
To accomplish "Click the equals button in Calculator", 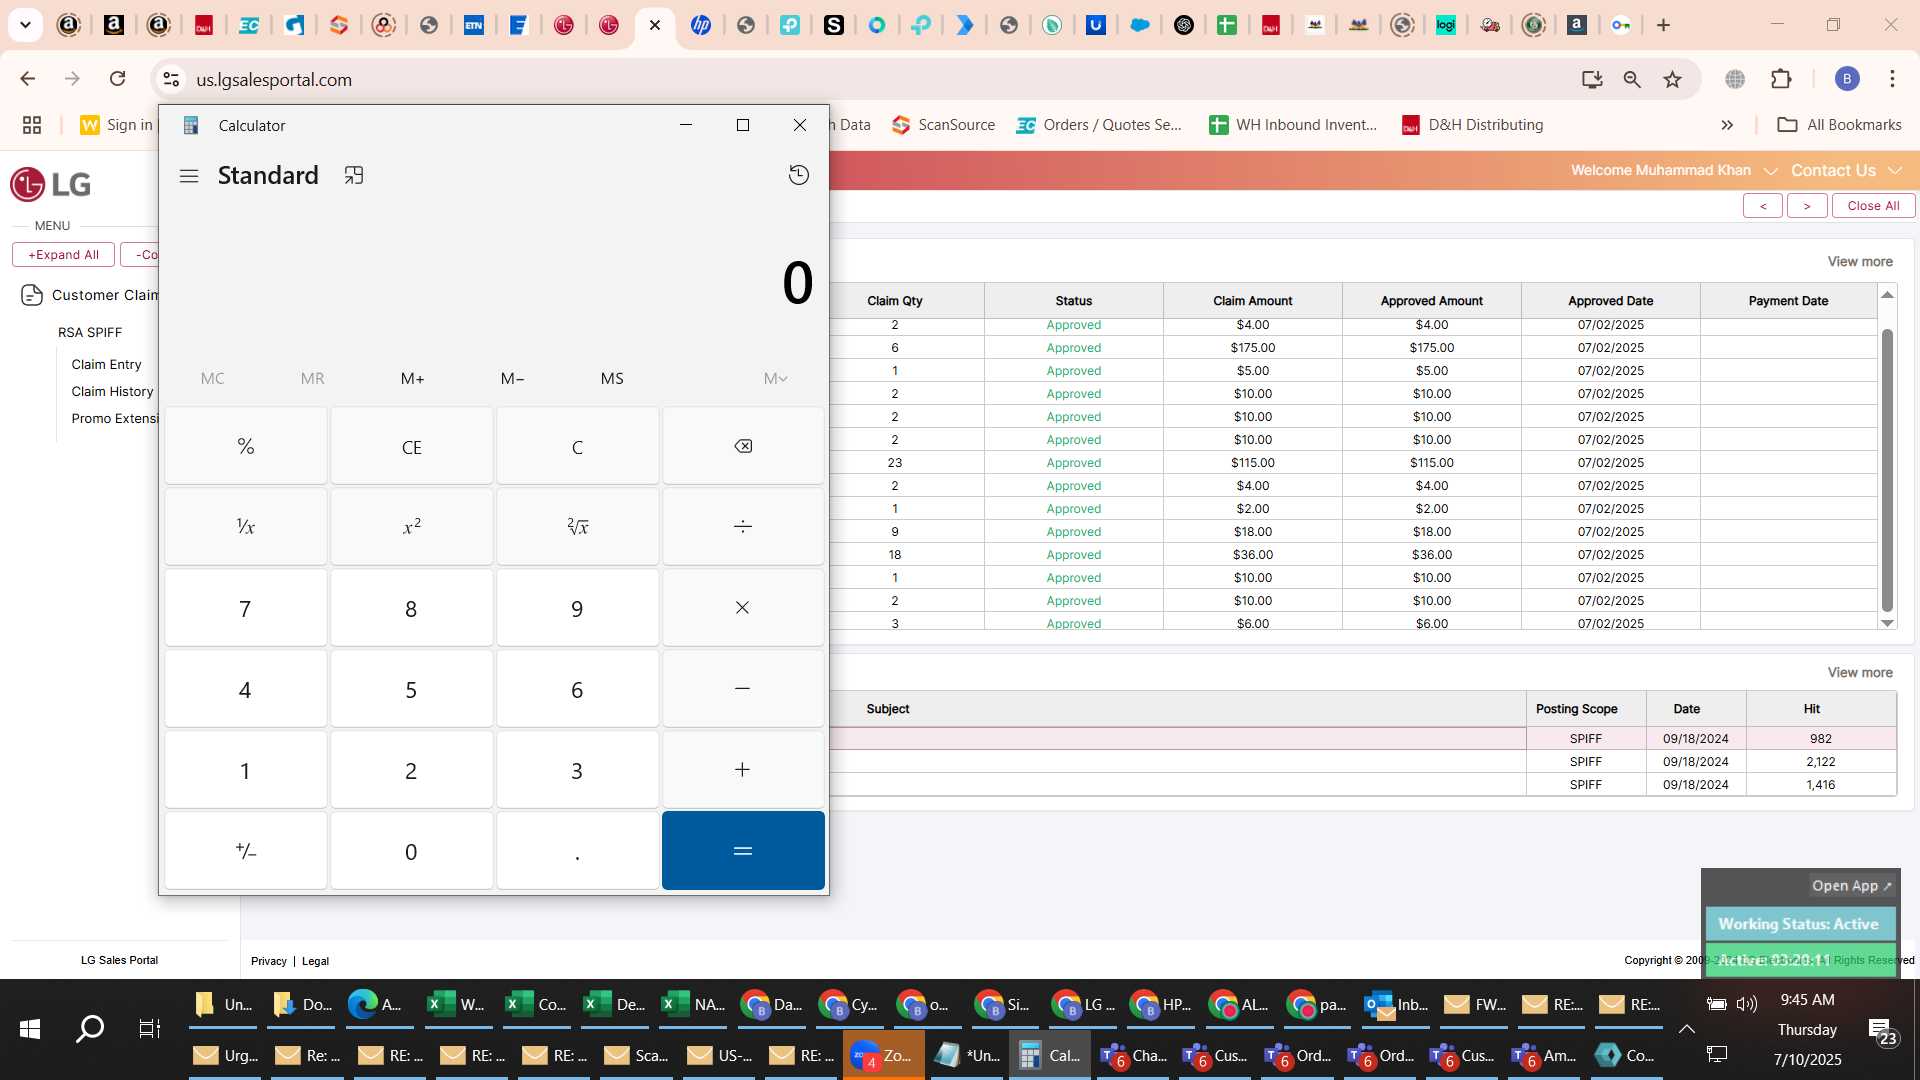I will pos(743,851).
